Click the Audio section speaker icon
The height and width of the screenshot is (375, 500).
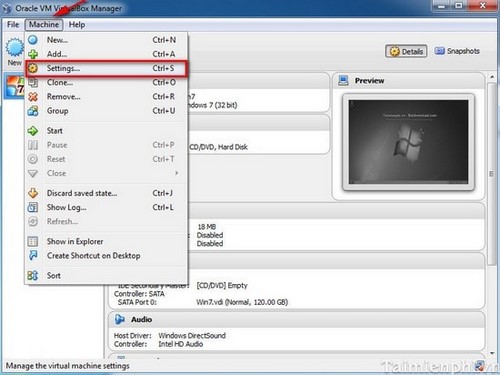tap(119, 319)
